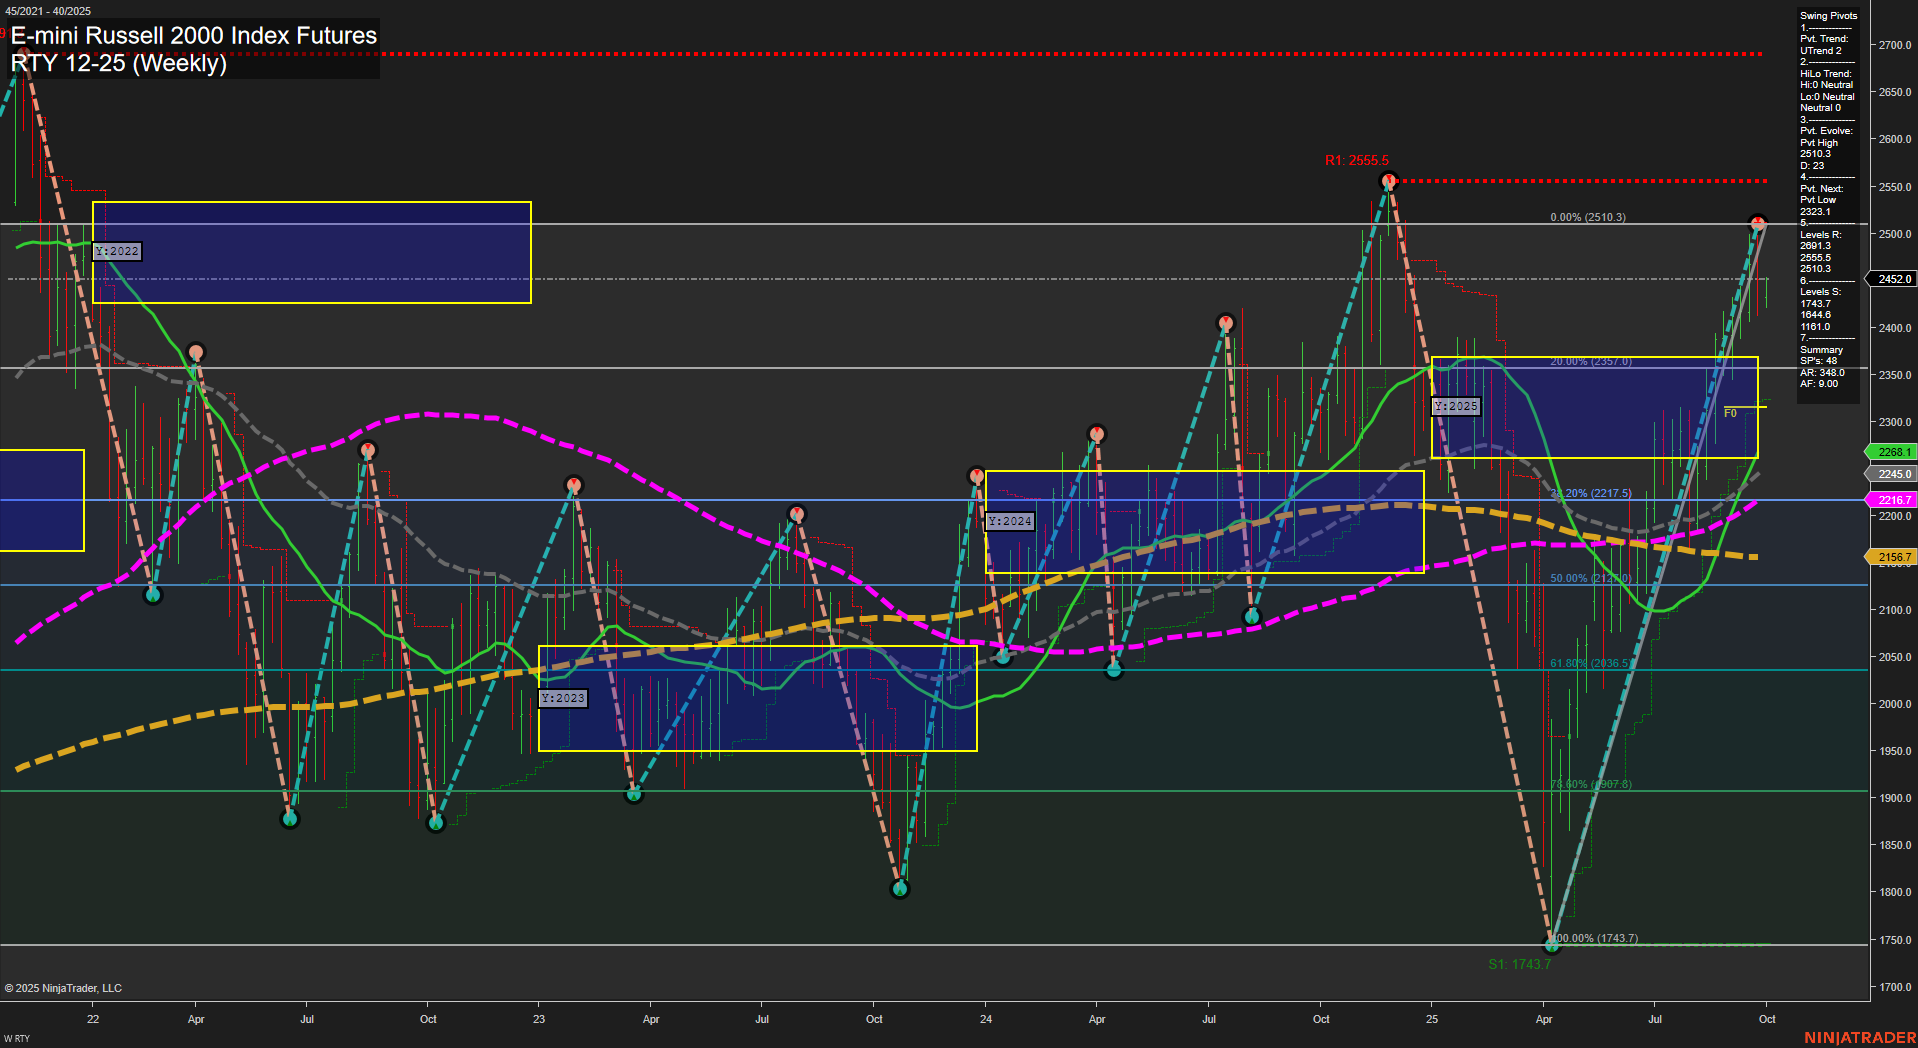
Task: Toggle the Y:2022 label on the yellow box
Action: tap(116, 251)
